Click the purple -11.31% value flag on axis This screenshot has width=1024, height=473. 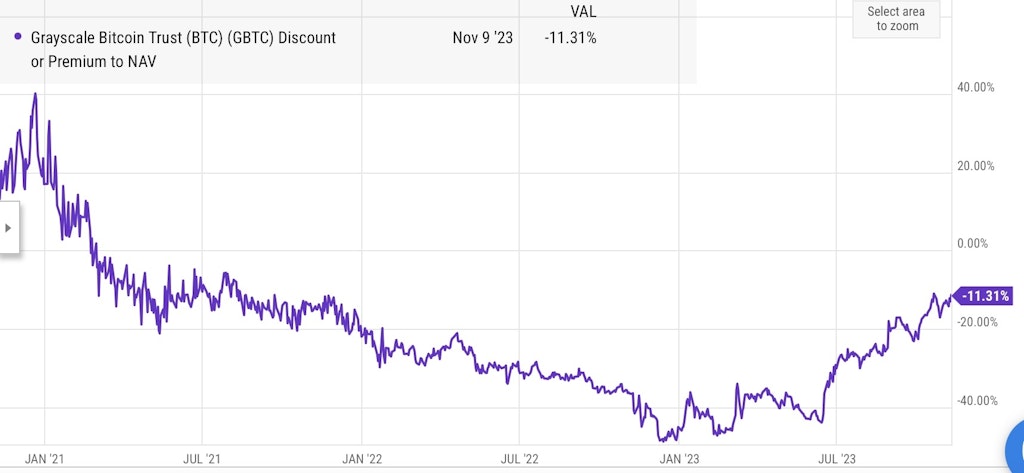point(985,296)
